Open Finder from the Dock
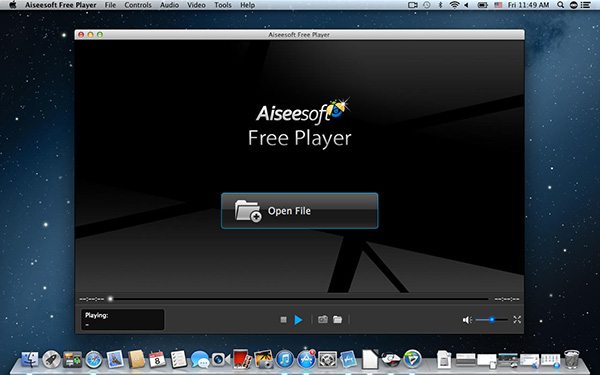The width and height of the screenshot is (600, 375). click(x=30, y=360)
